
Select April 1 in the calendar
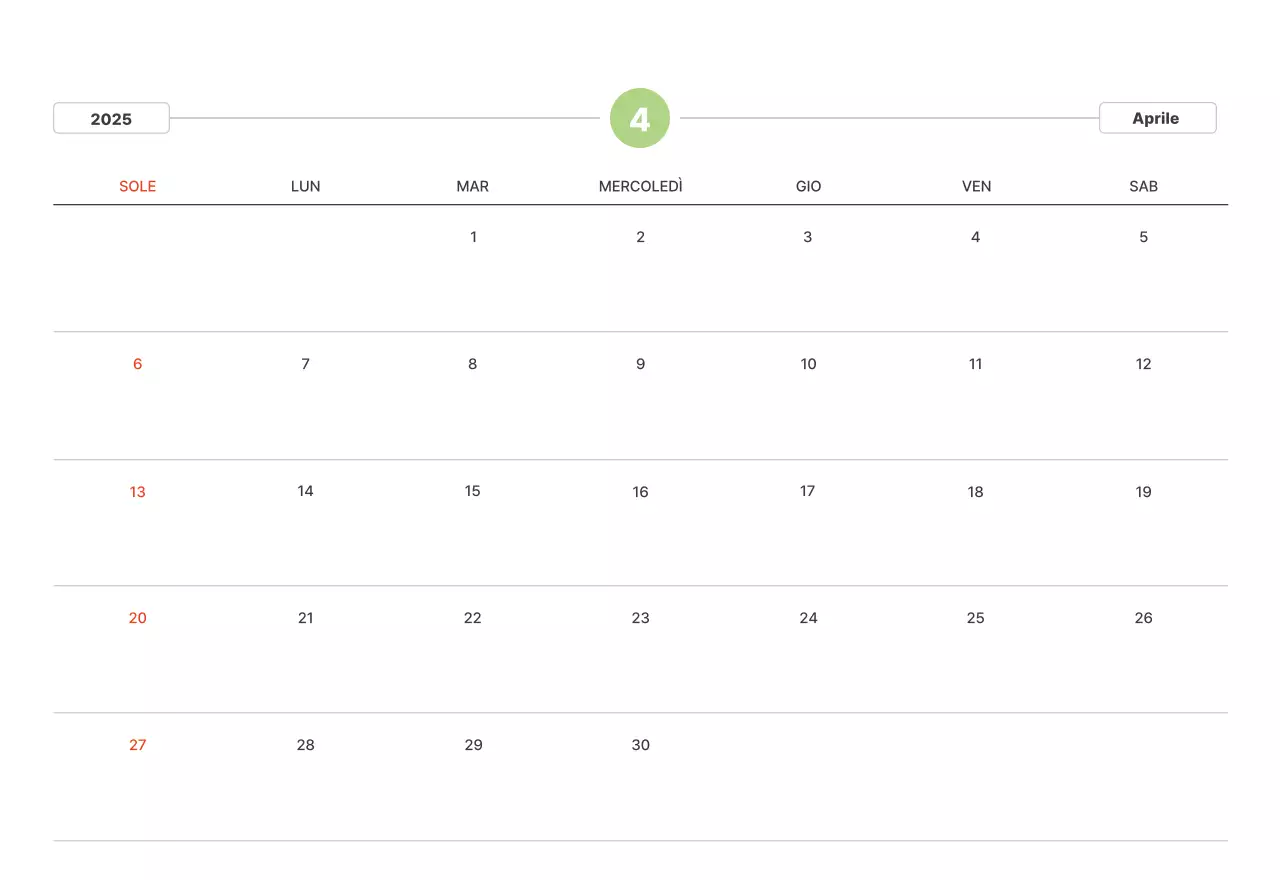coord(473,237)
